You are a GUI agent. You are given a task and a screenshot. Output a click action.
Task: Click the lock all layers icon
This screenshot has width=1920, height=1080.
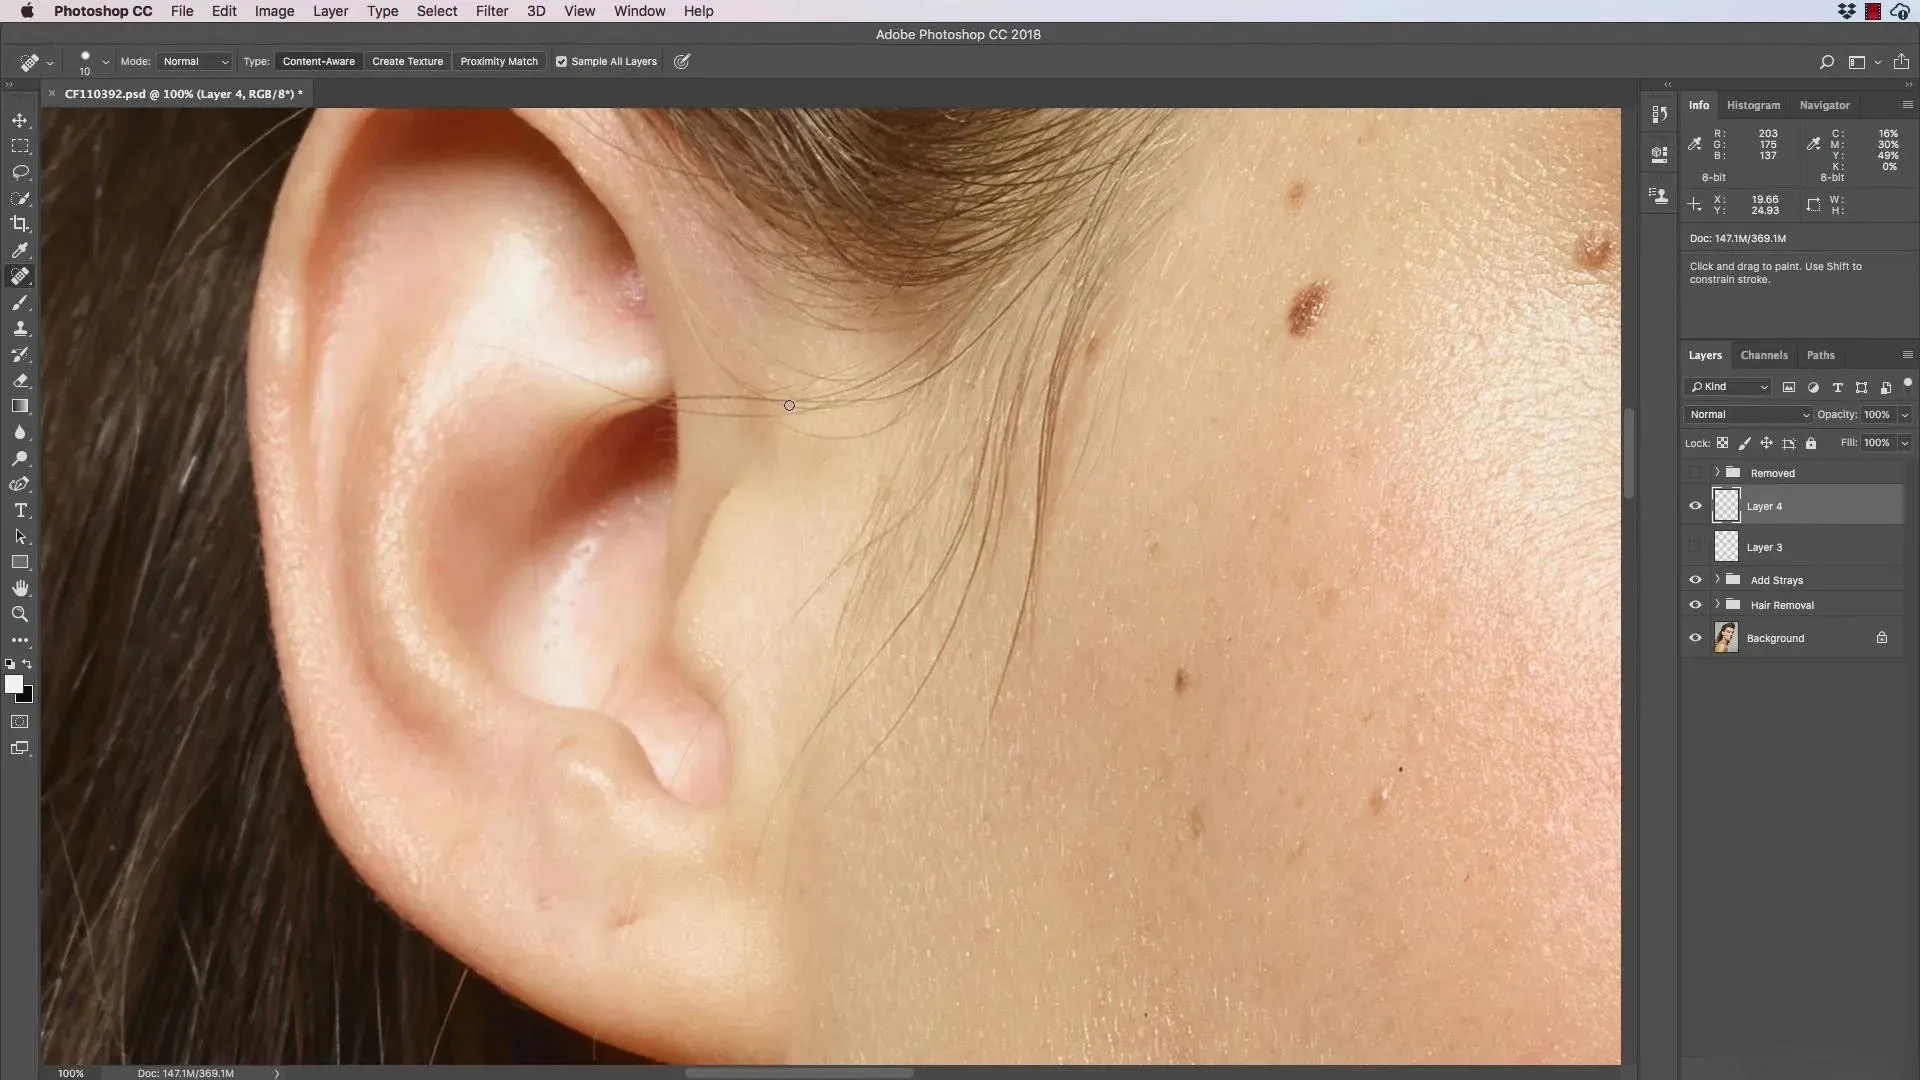(1810, 443)
